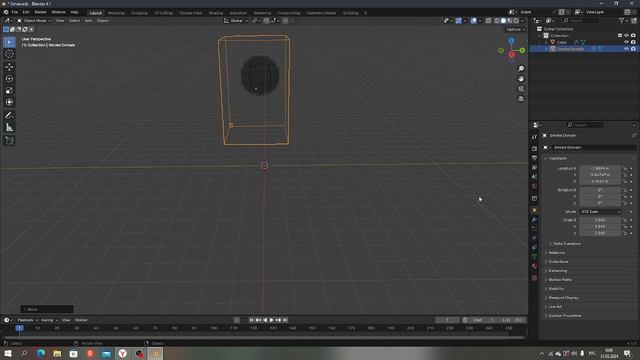Select the Cursor tool
Screen dimensions: 640x360
9,54
